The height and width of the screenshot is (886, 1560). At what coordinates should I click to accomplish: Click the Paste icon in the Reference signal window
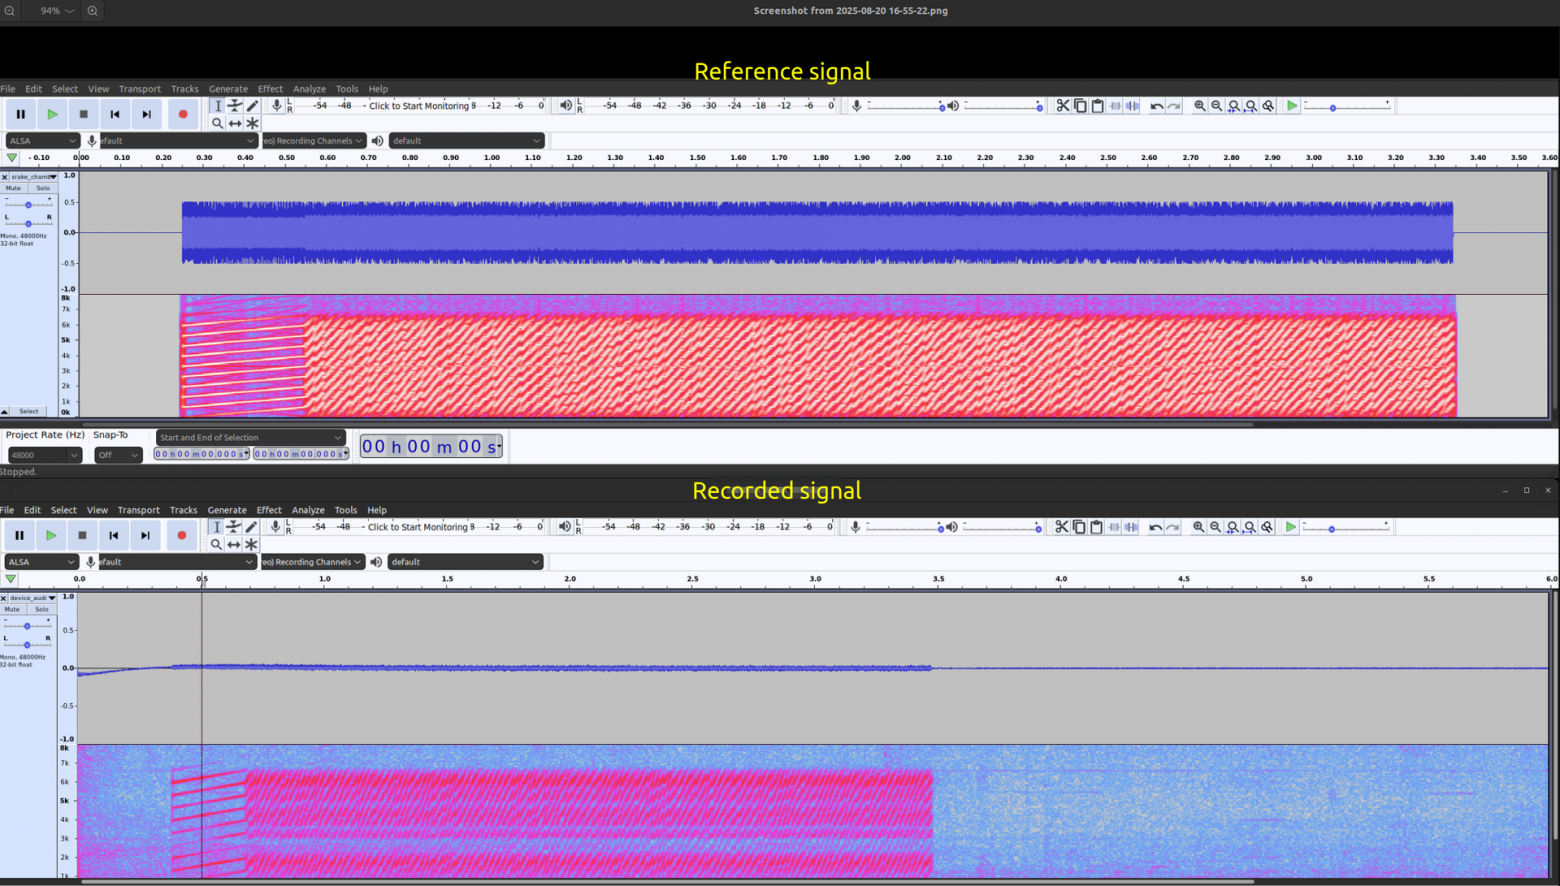1097,106
